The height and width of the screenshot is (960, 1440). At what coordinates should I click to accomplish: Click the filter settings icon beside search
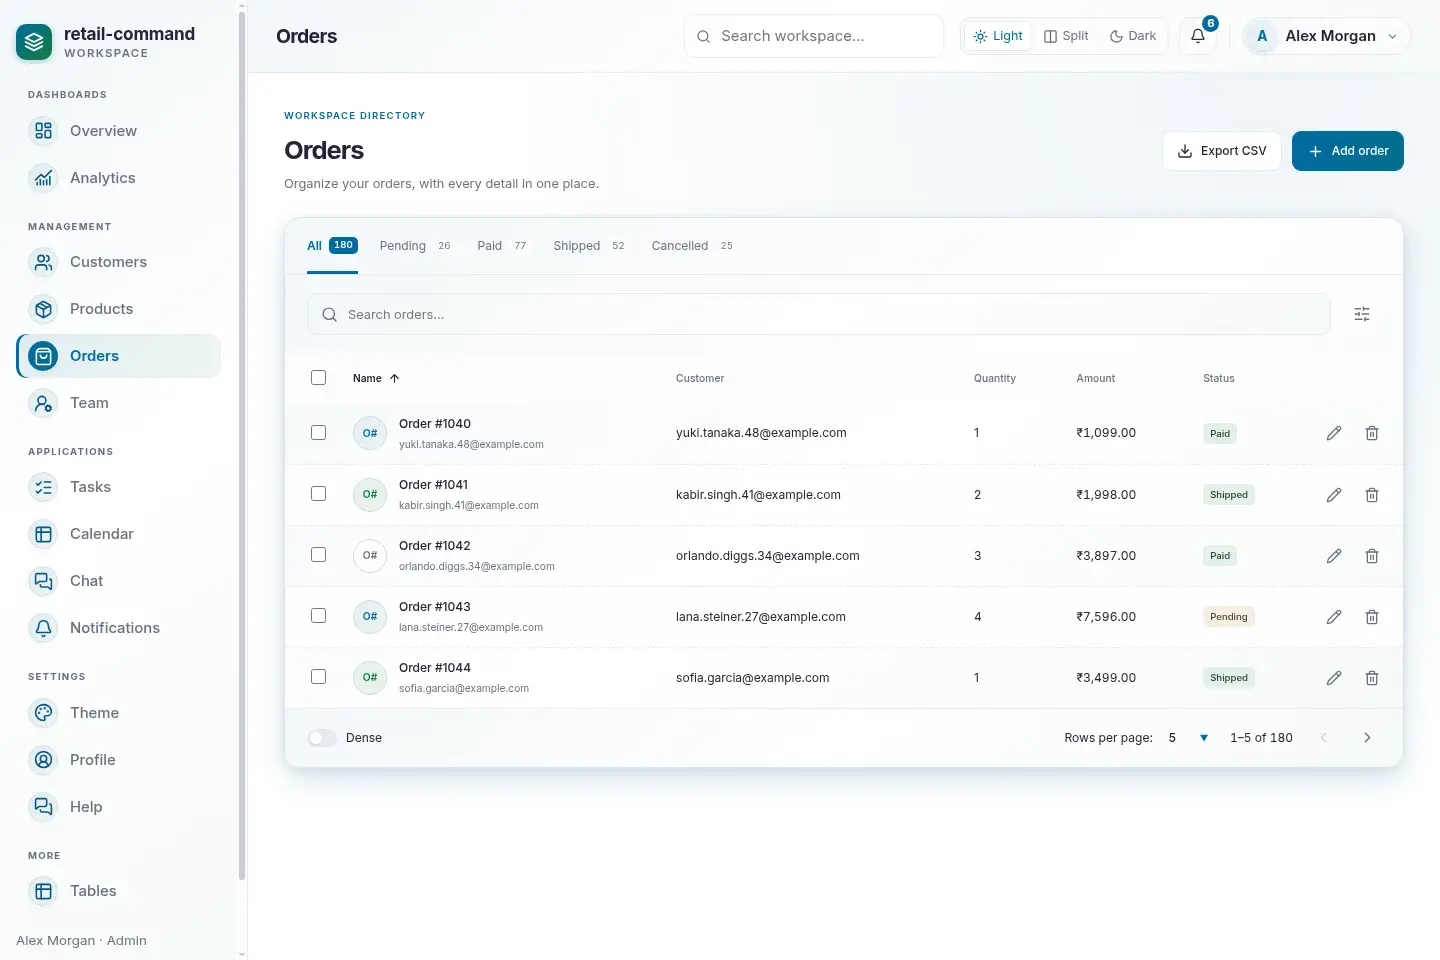(1362, 314)
